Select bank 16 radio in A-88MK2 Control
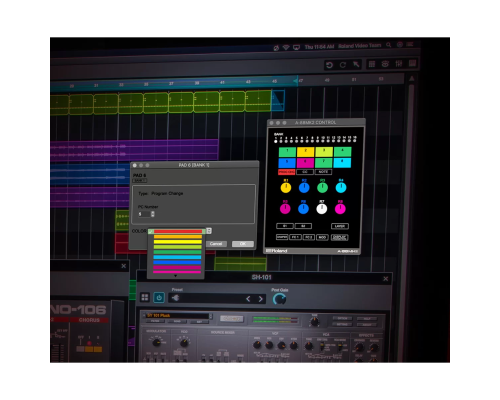This screenshot has height=400, width=500. (x=355, y=140)
